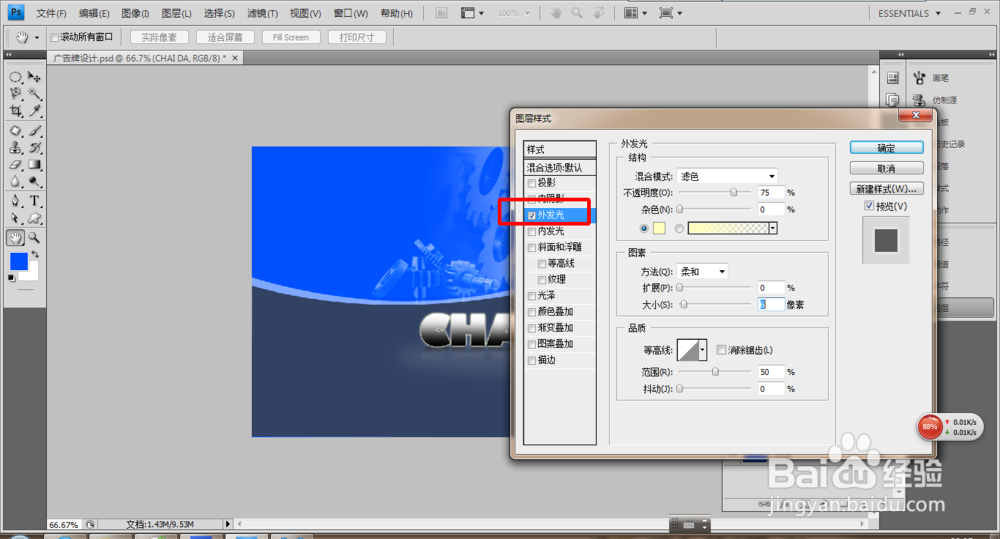This screenshot has width=1000, height=539.
Task: Select the Brush tool in toolbox
Action: point(34,131)
